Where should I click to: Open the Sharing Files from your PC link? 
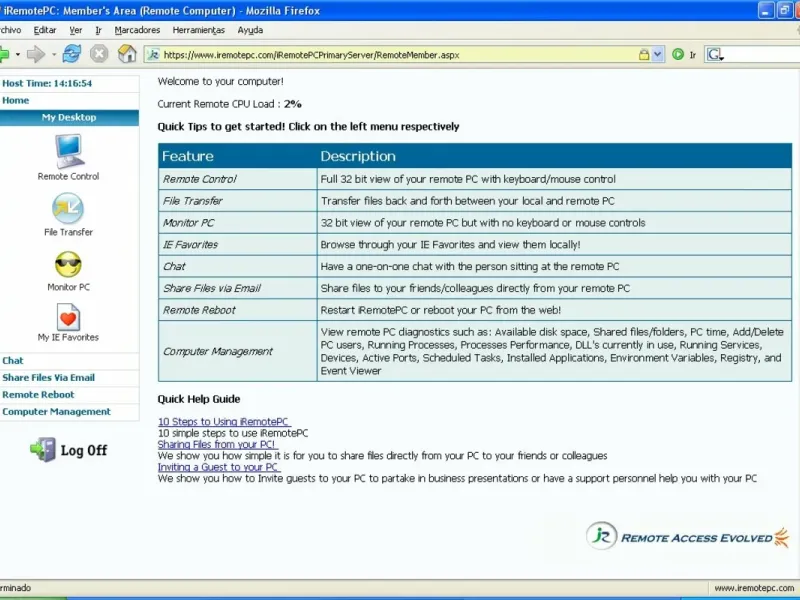point(217,444)
